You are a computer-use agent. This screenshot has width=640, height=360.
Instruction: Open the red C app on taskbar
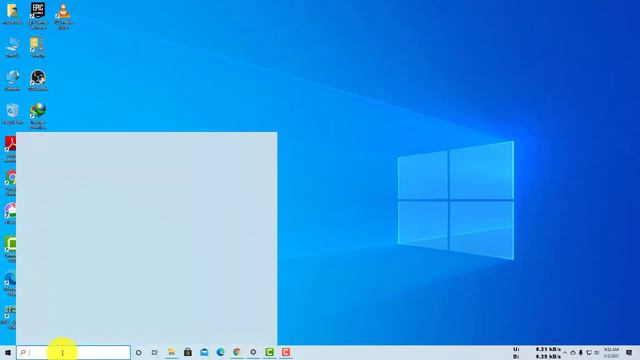286,352
